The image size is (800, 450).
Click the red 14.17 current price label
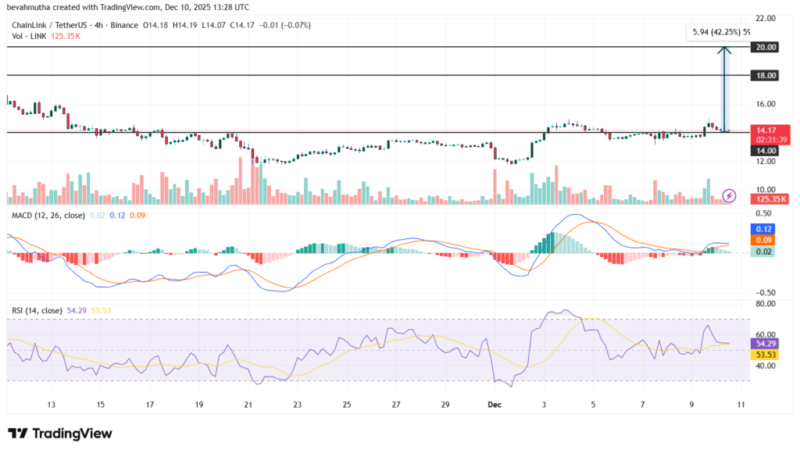click(x=767, y=130)
